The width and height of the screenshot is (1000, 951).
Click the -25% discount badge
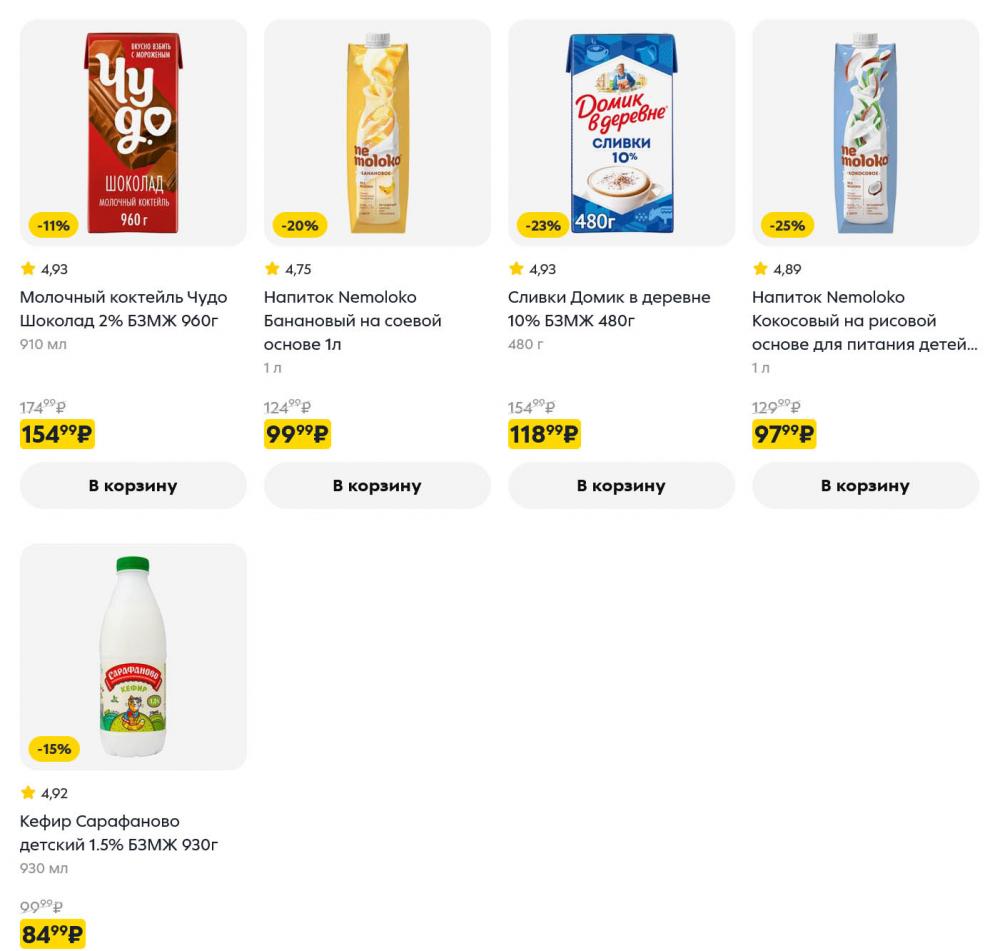(x=787, y=226)
